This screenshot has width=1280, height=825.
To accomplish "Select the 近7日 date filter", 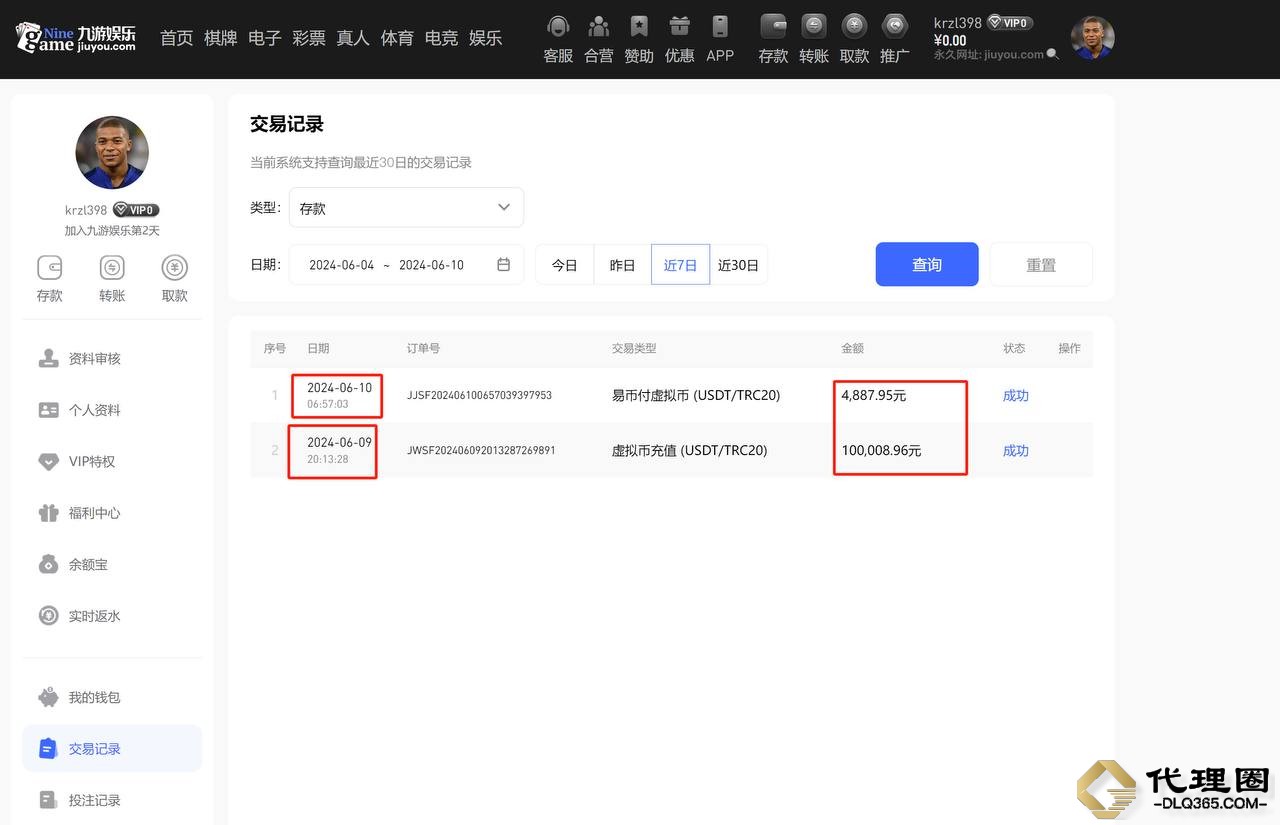I will pos(681,265).
